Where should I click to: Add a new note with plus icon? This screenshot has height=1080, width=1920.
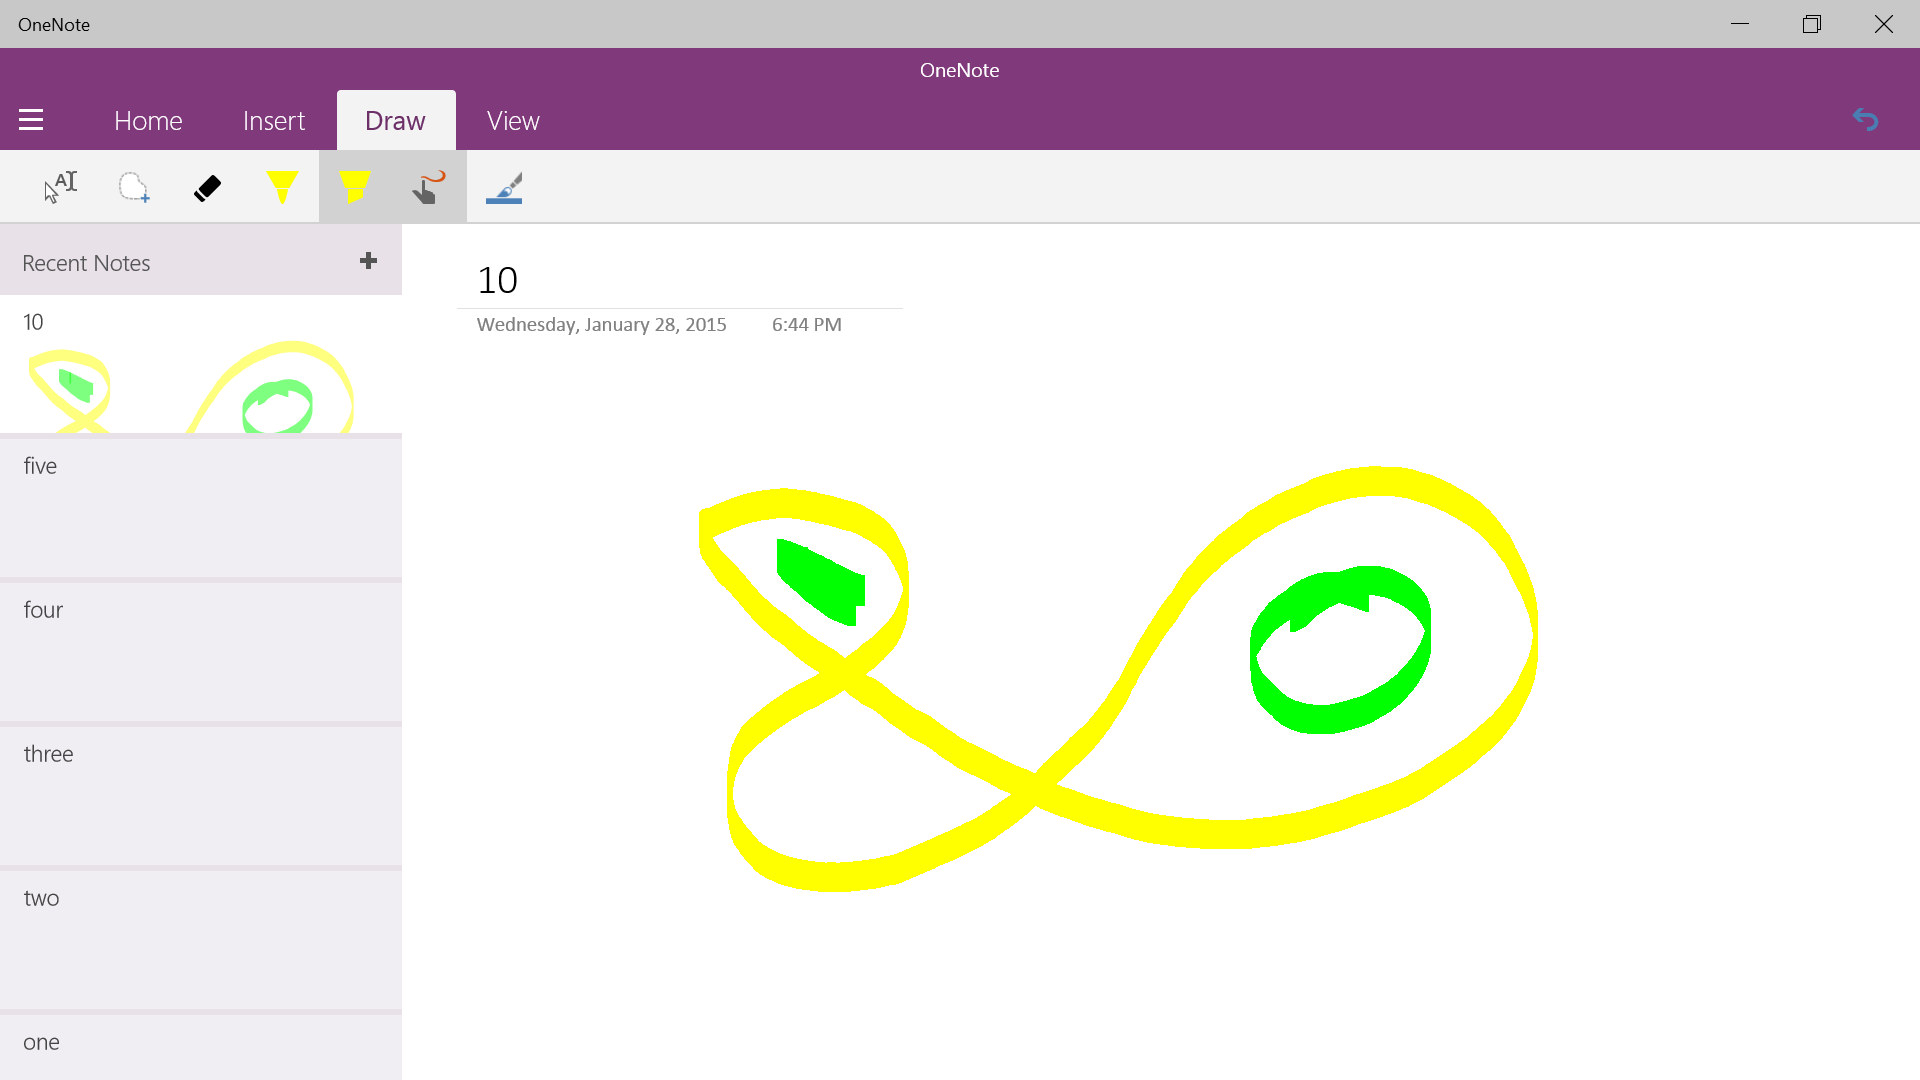[x=368, y=261]
